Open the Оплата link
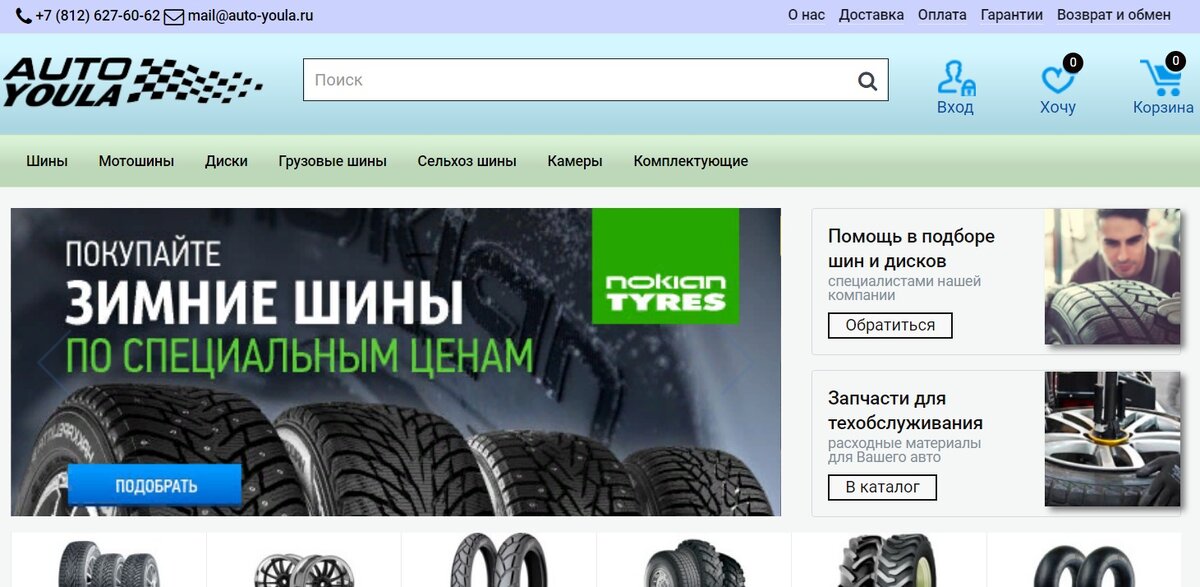Viewport: 1200px width, 587px height. click(942, 15)
